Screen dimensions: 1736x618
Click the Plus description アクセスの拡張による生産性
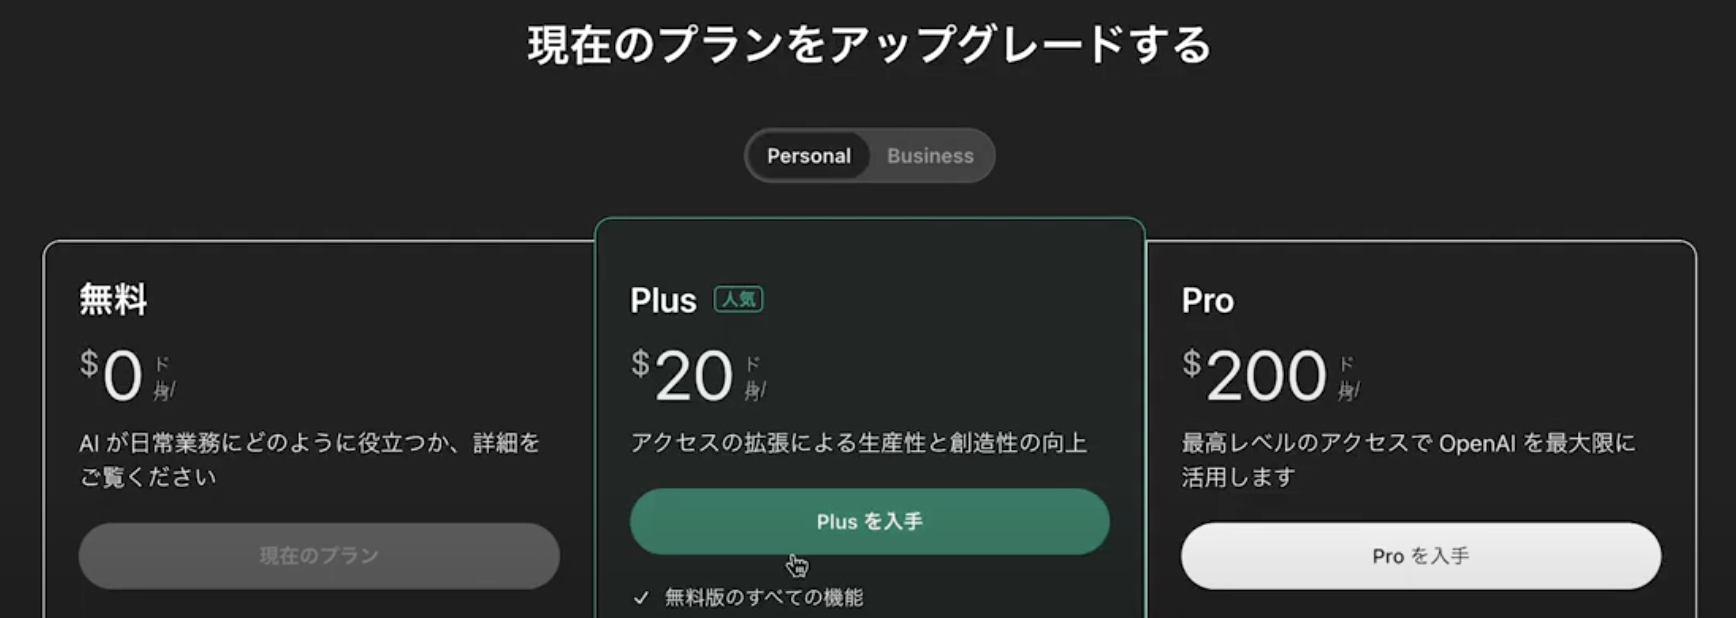[858, 443]
